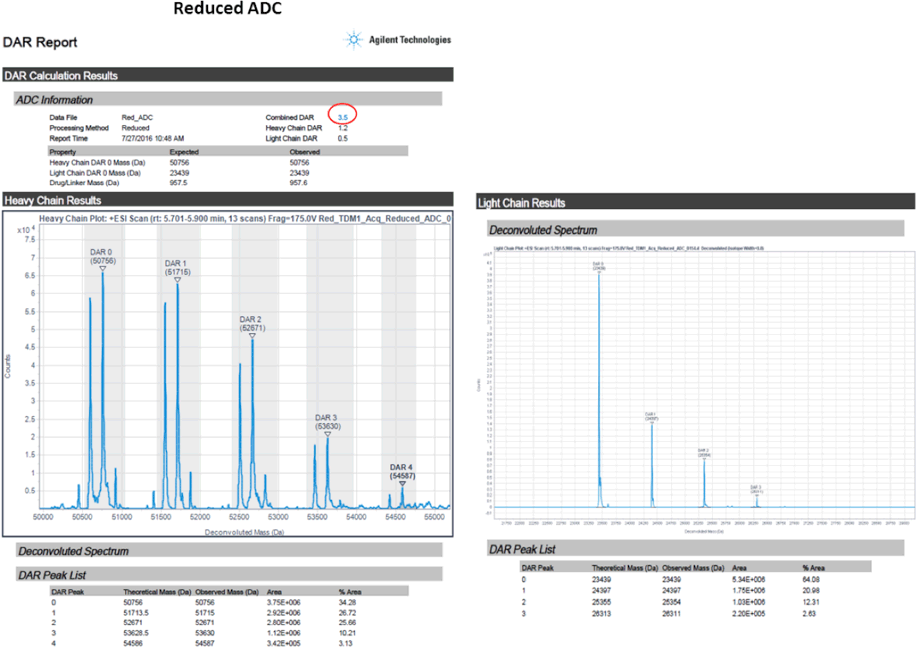Viewport: 920px width, 649px height.
Task: Pick the DAR 3 (53630) peak marker
Action: (x=327, y=432)
